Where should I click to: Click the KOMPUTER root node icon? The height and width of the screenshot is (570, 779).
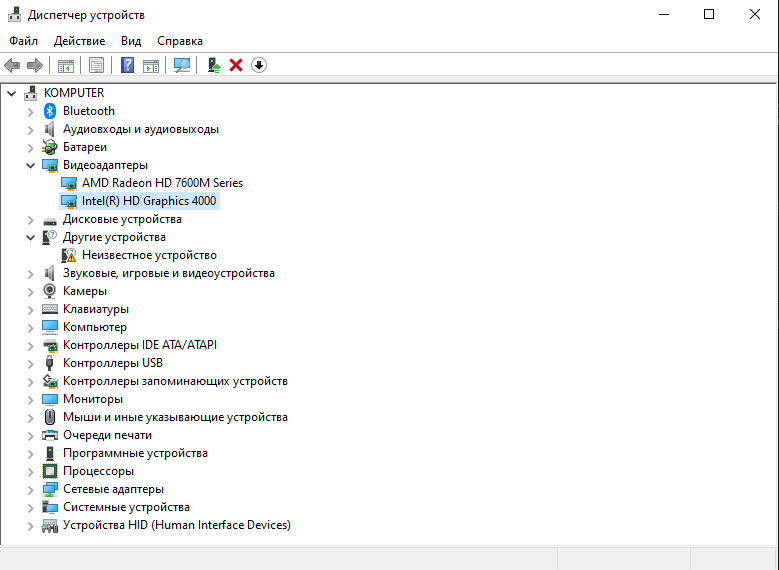click(31, 93)
